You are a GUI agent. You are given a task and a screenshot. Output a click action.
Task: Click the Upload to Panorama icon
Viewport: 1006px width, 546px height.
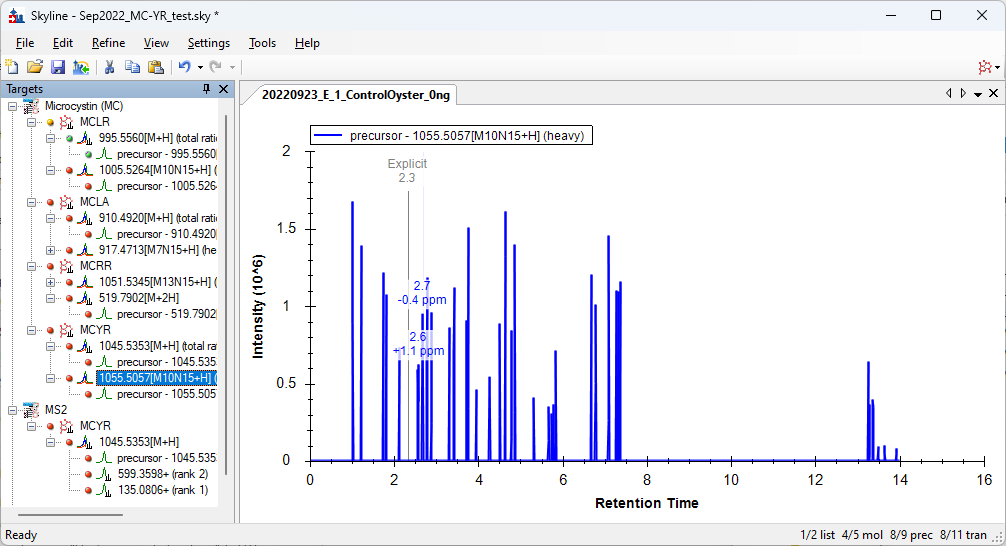click(x=81, y=67)
